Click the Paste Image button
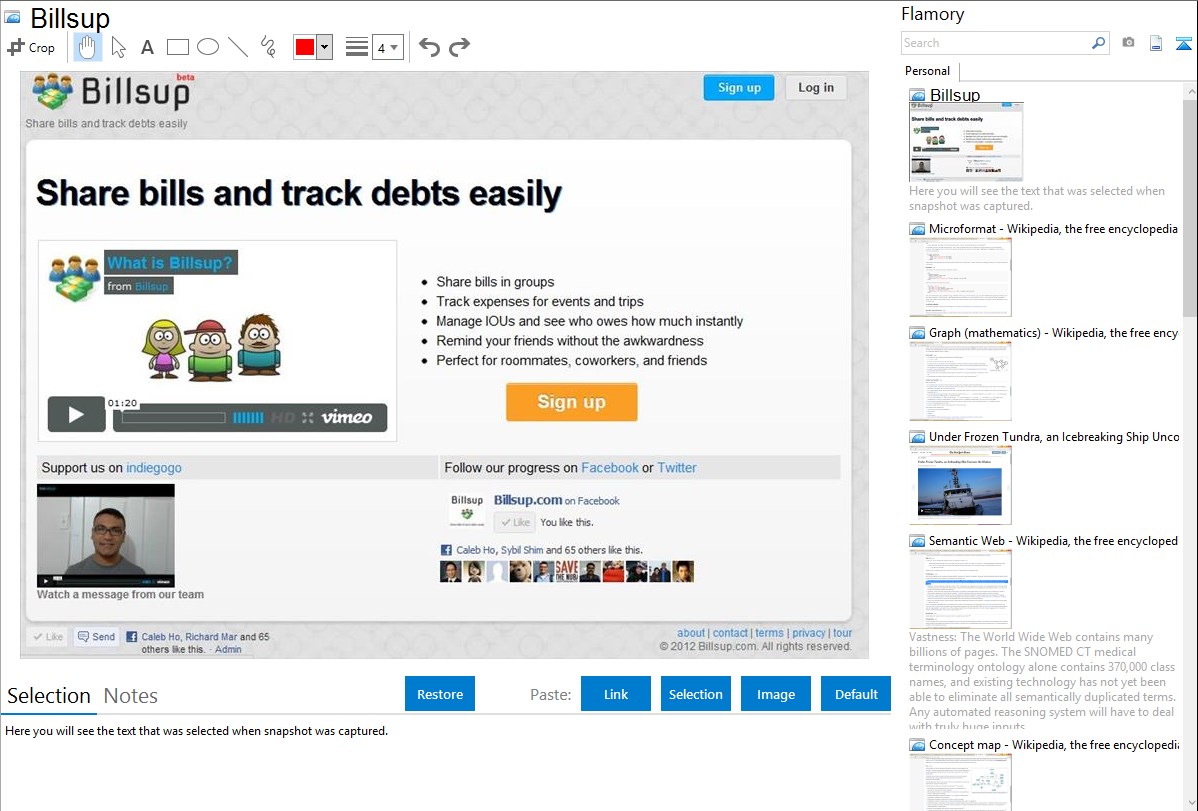 (775, 694)
